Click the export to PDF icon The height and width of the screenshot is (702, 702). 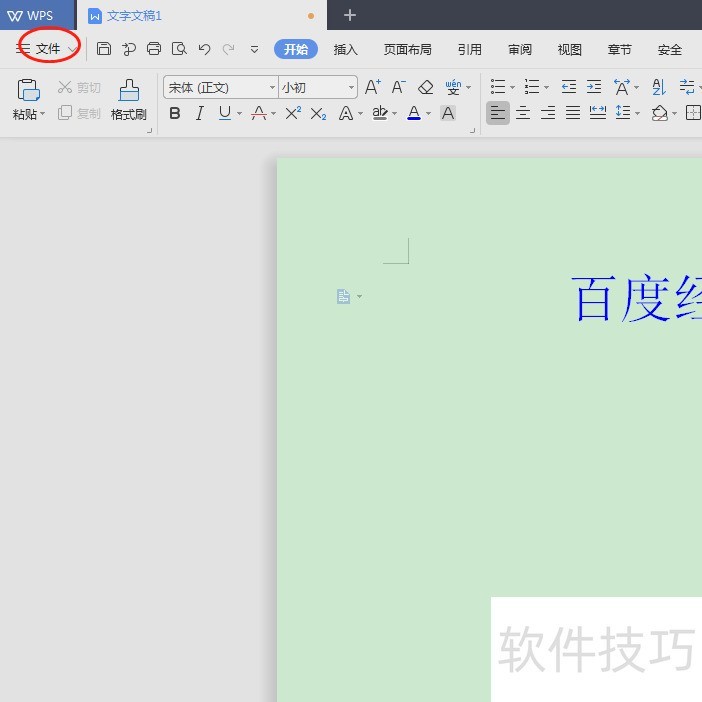click(x=129, y=48)
